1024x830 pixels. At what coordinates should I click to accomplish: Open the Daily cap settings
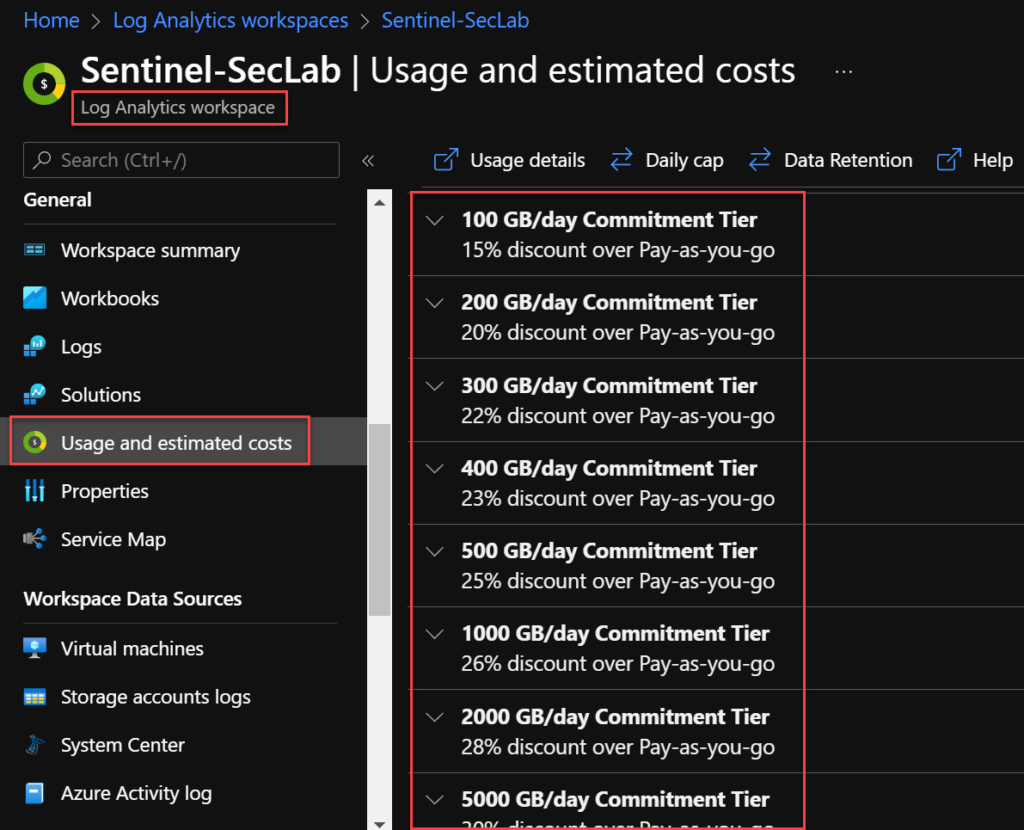pos(667,160)
